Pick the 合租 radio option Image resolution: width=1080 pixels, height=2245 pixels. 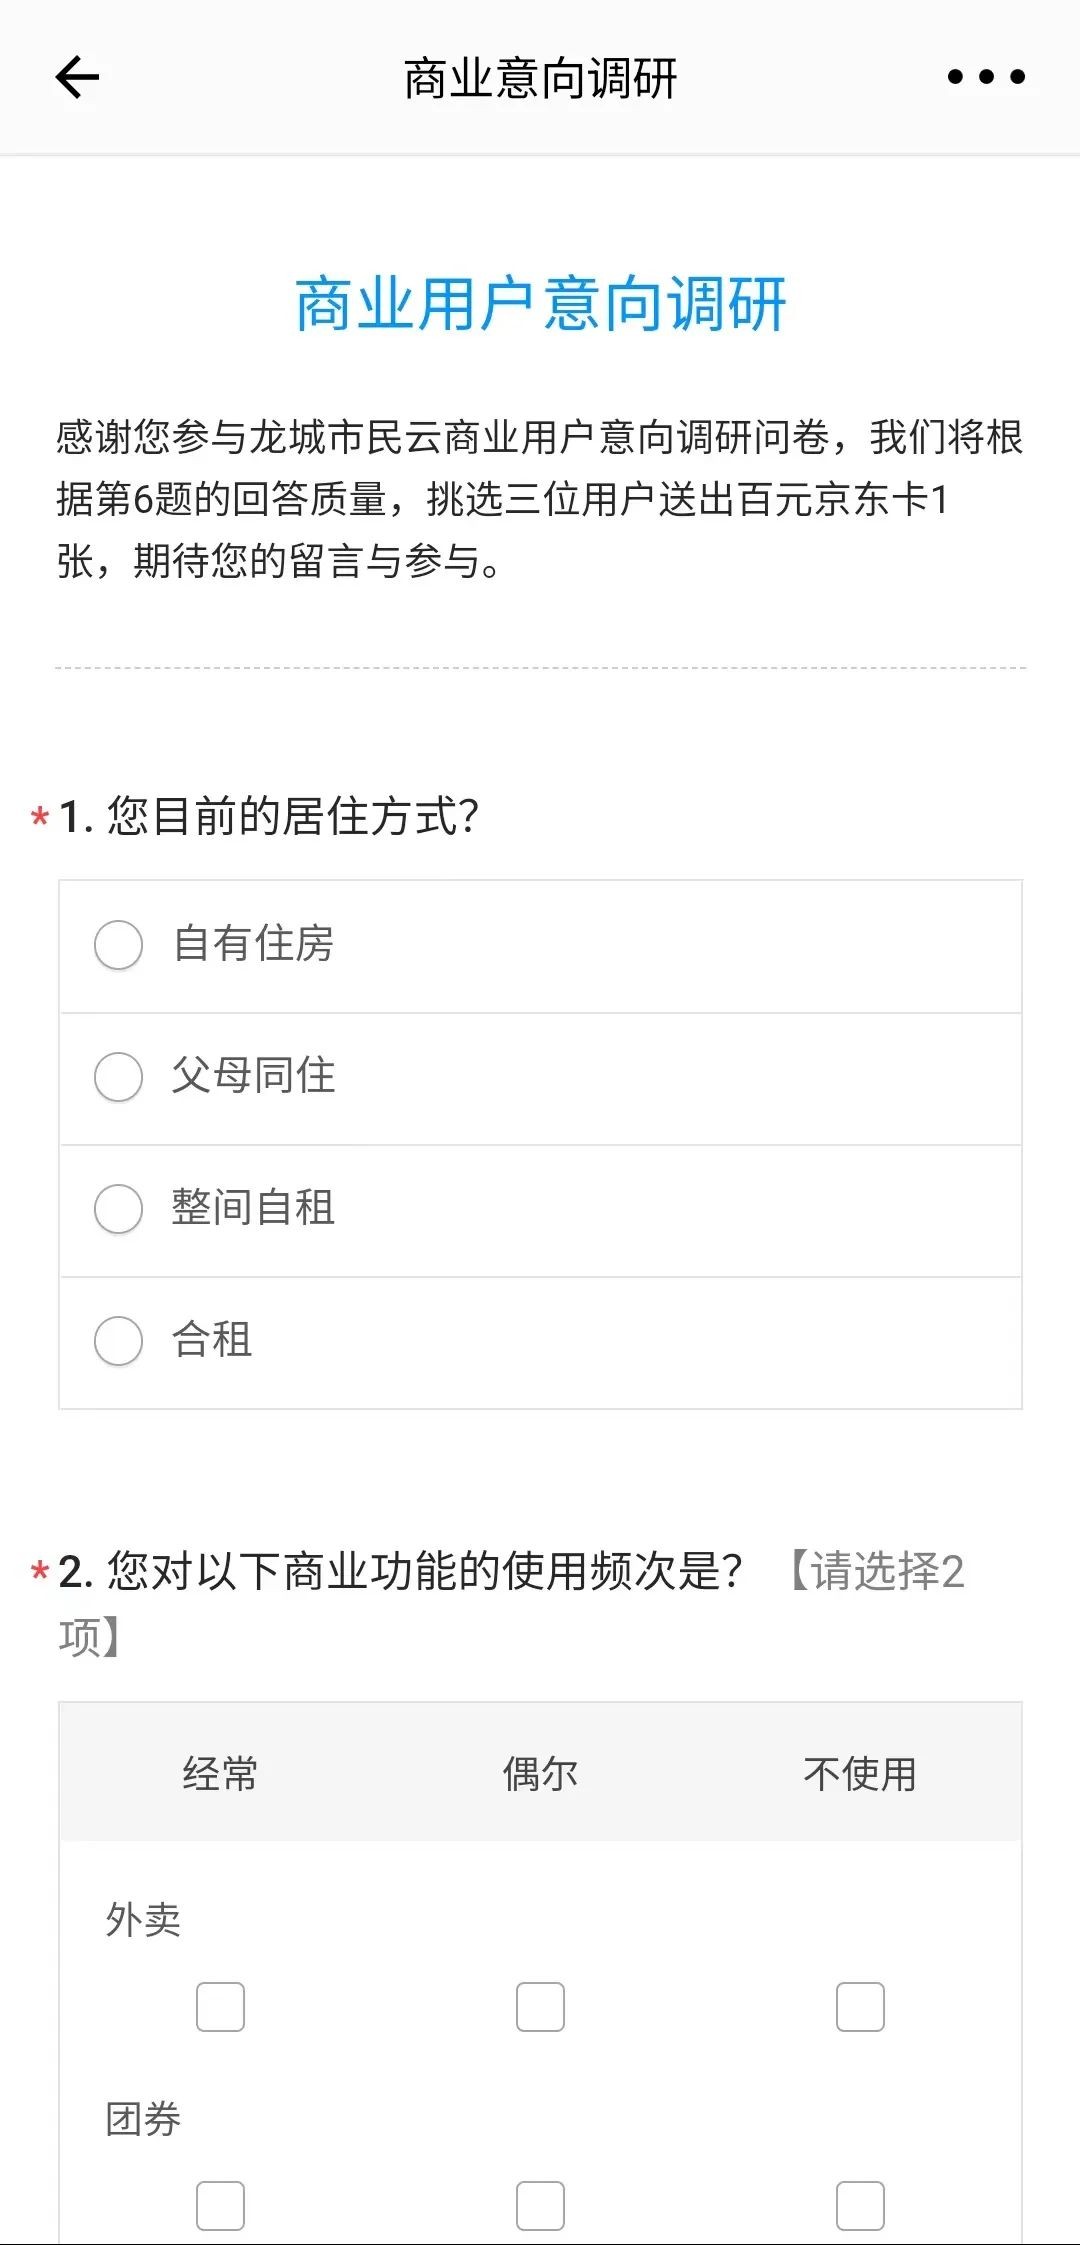tap(119, 1341)
